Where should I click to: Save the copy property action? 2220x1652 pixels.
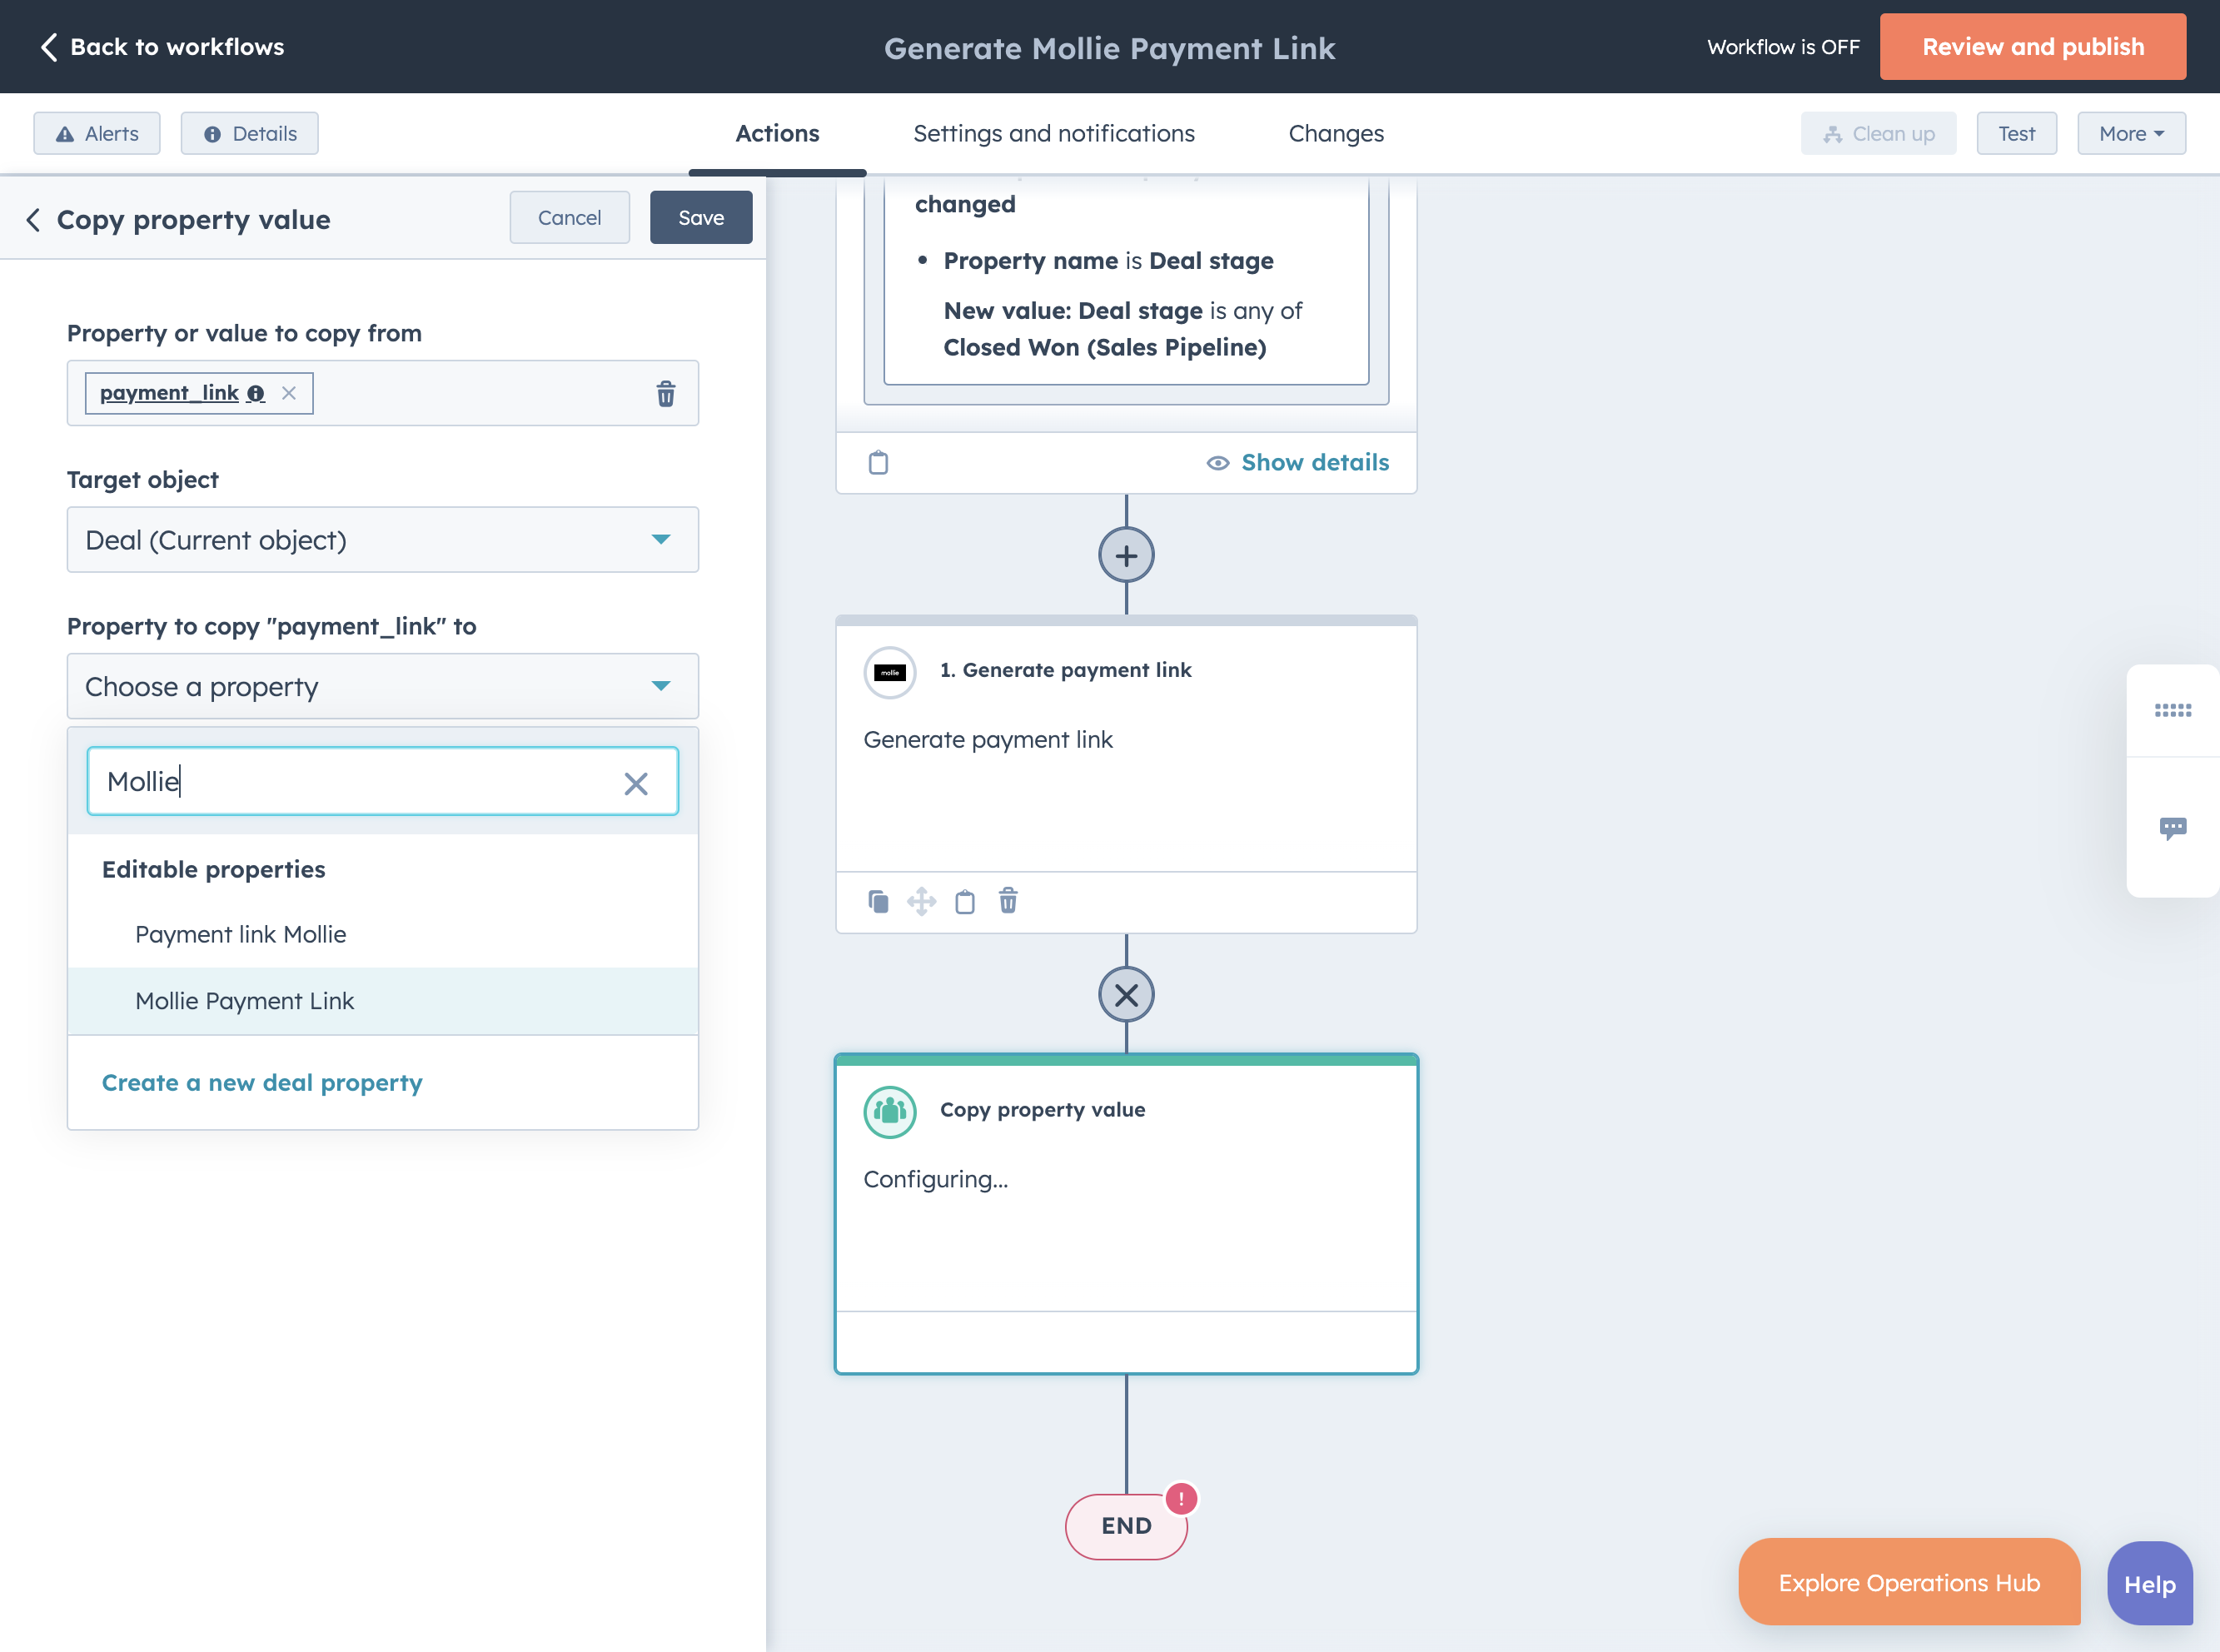click(701, 217)
